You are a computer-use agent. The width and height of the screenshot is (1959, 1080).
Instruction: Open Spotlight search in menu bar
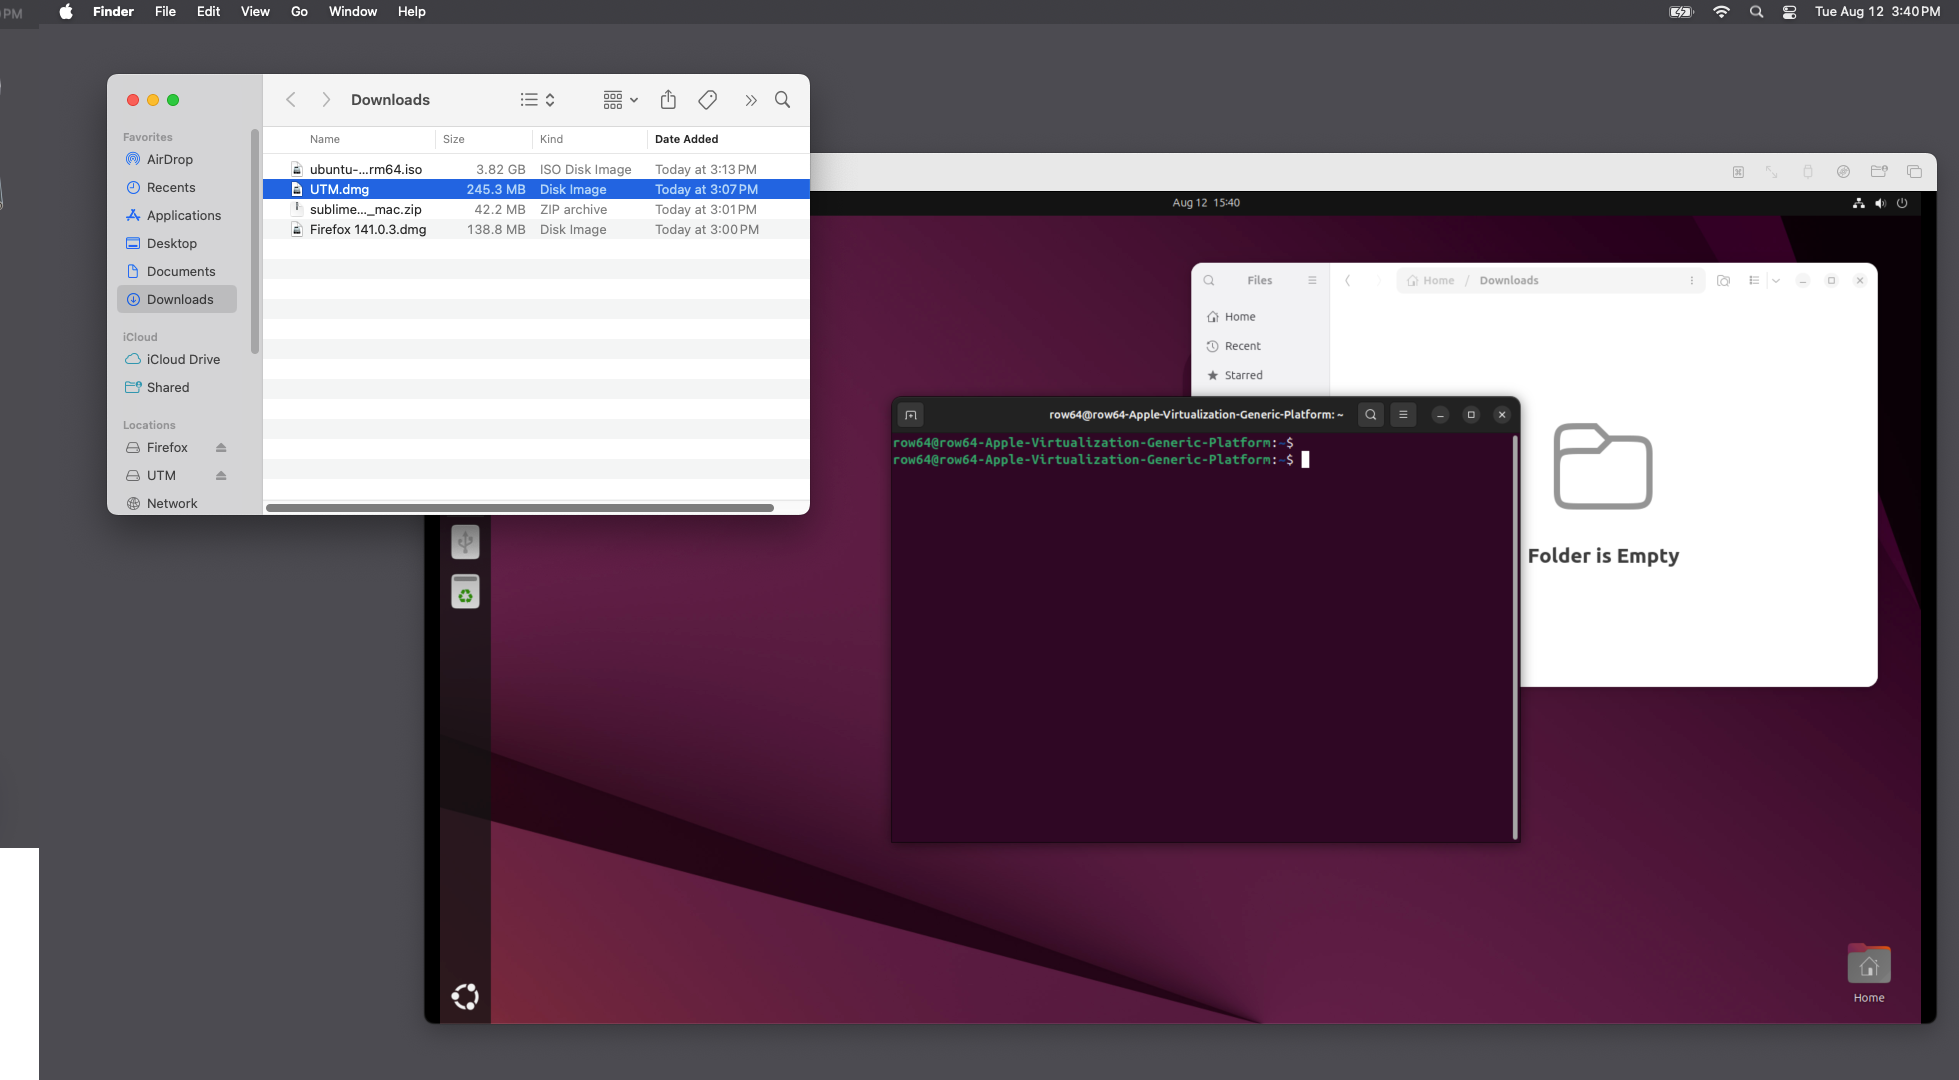(1756, 12)
